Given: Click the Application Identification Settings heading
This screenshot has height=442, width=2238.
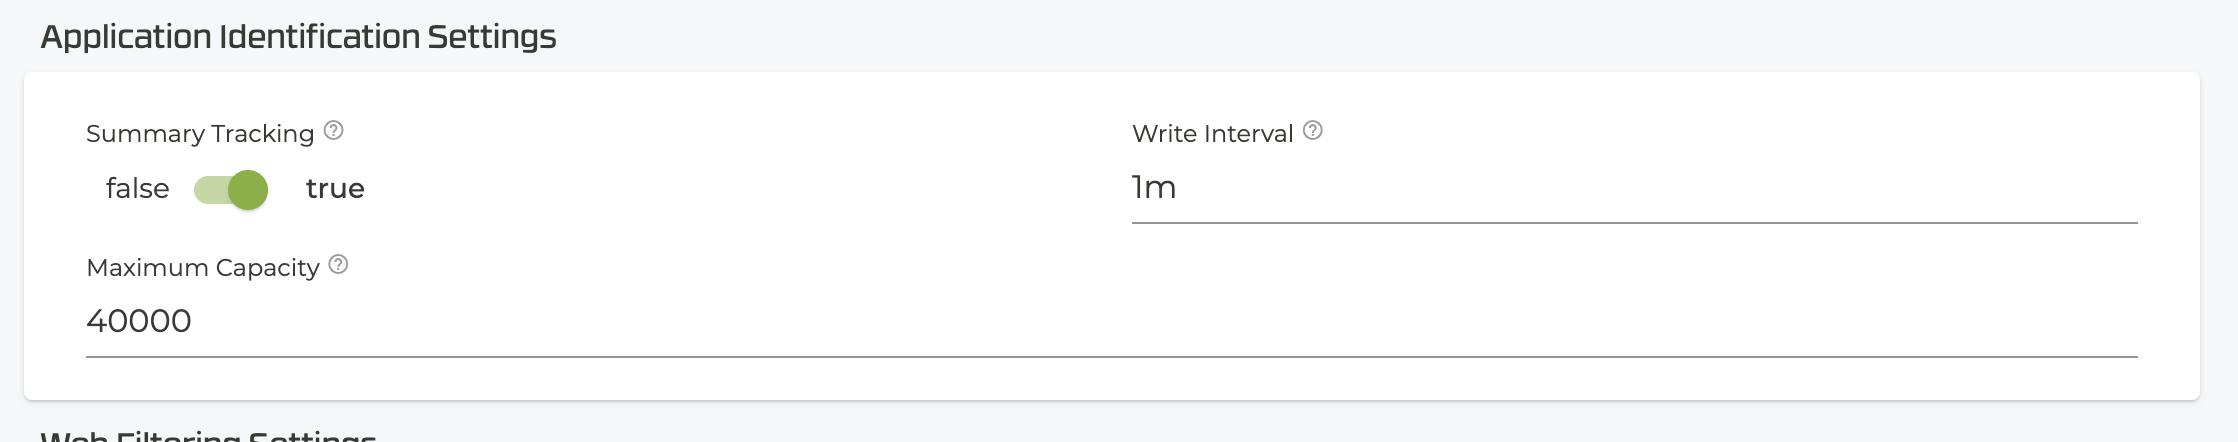Looking at the screenshot, I should tap(298, 37).
